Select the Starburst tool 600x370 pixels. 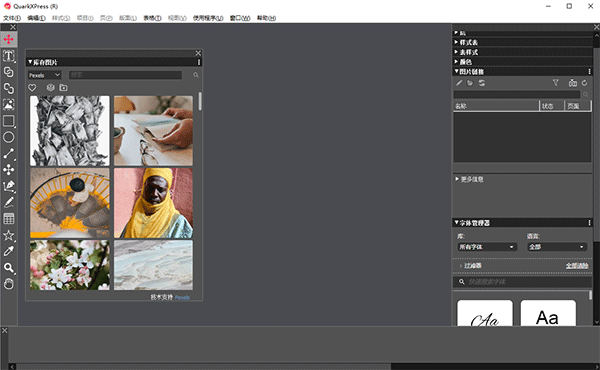(8, 235)
